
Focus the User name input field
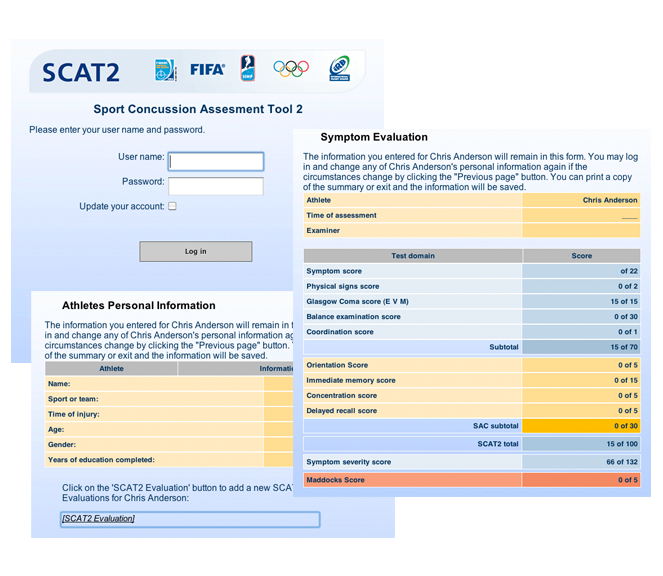(216, 162)
